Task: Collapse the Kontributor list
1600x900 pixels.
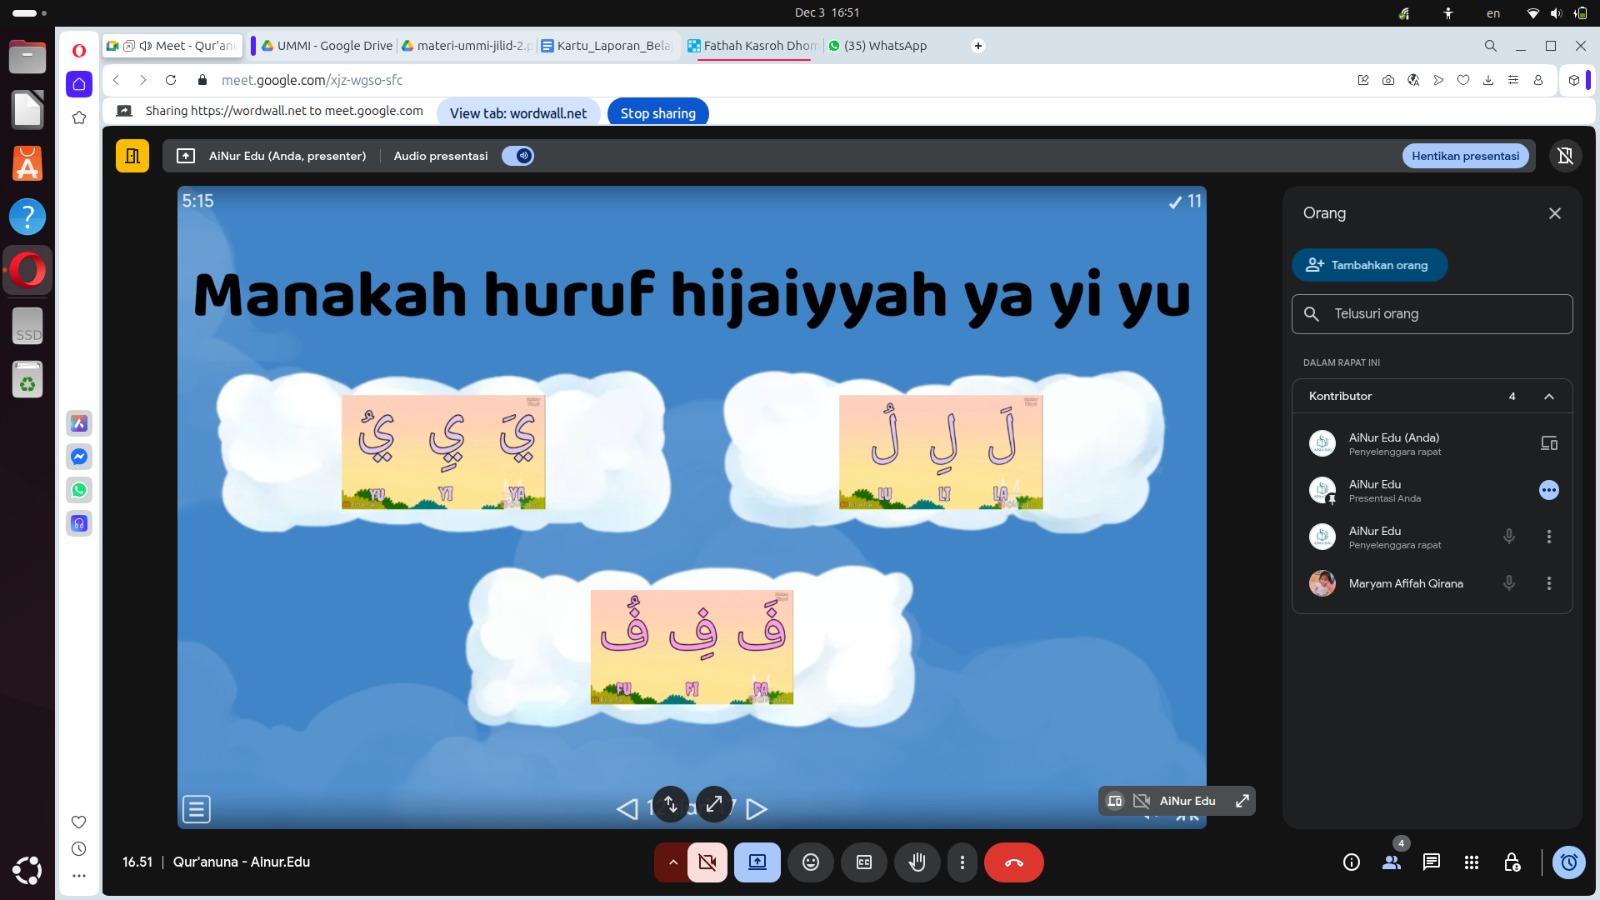Action: pyautogui.click(x=1549, y=396)
